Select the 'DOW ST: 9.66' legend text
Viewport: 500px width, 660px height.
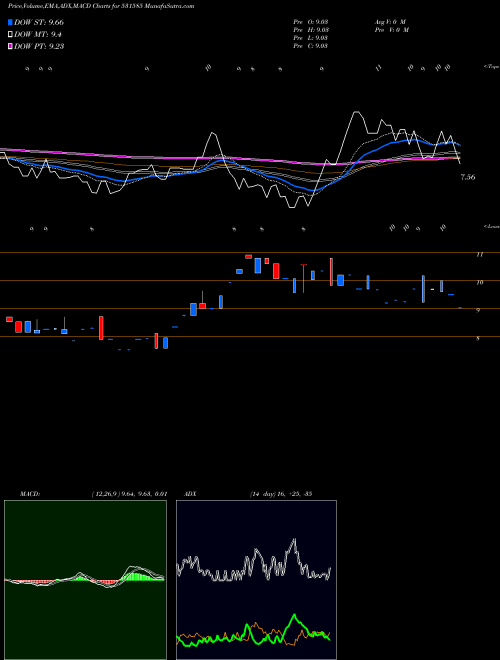pyautogui.click(x=39, y=22)
